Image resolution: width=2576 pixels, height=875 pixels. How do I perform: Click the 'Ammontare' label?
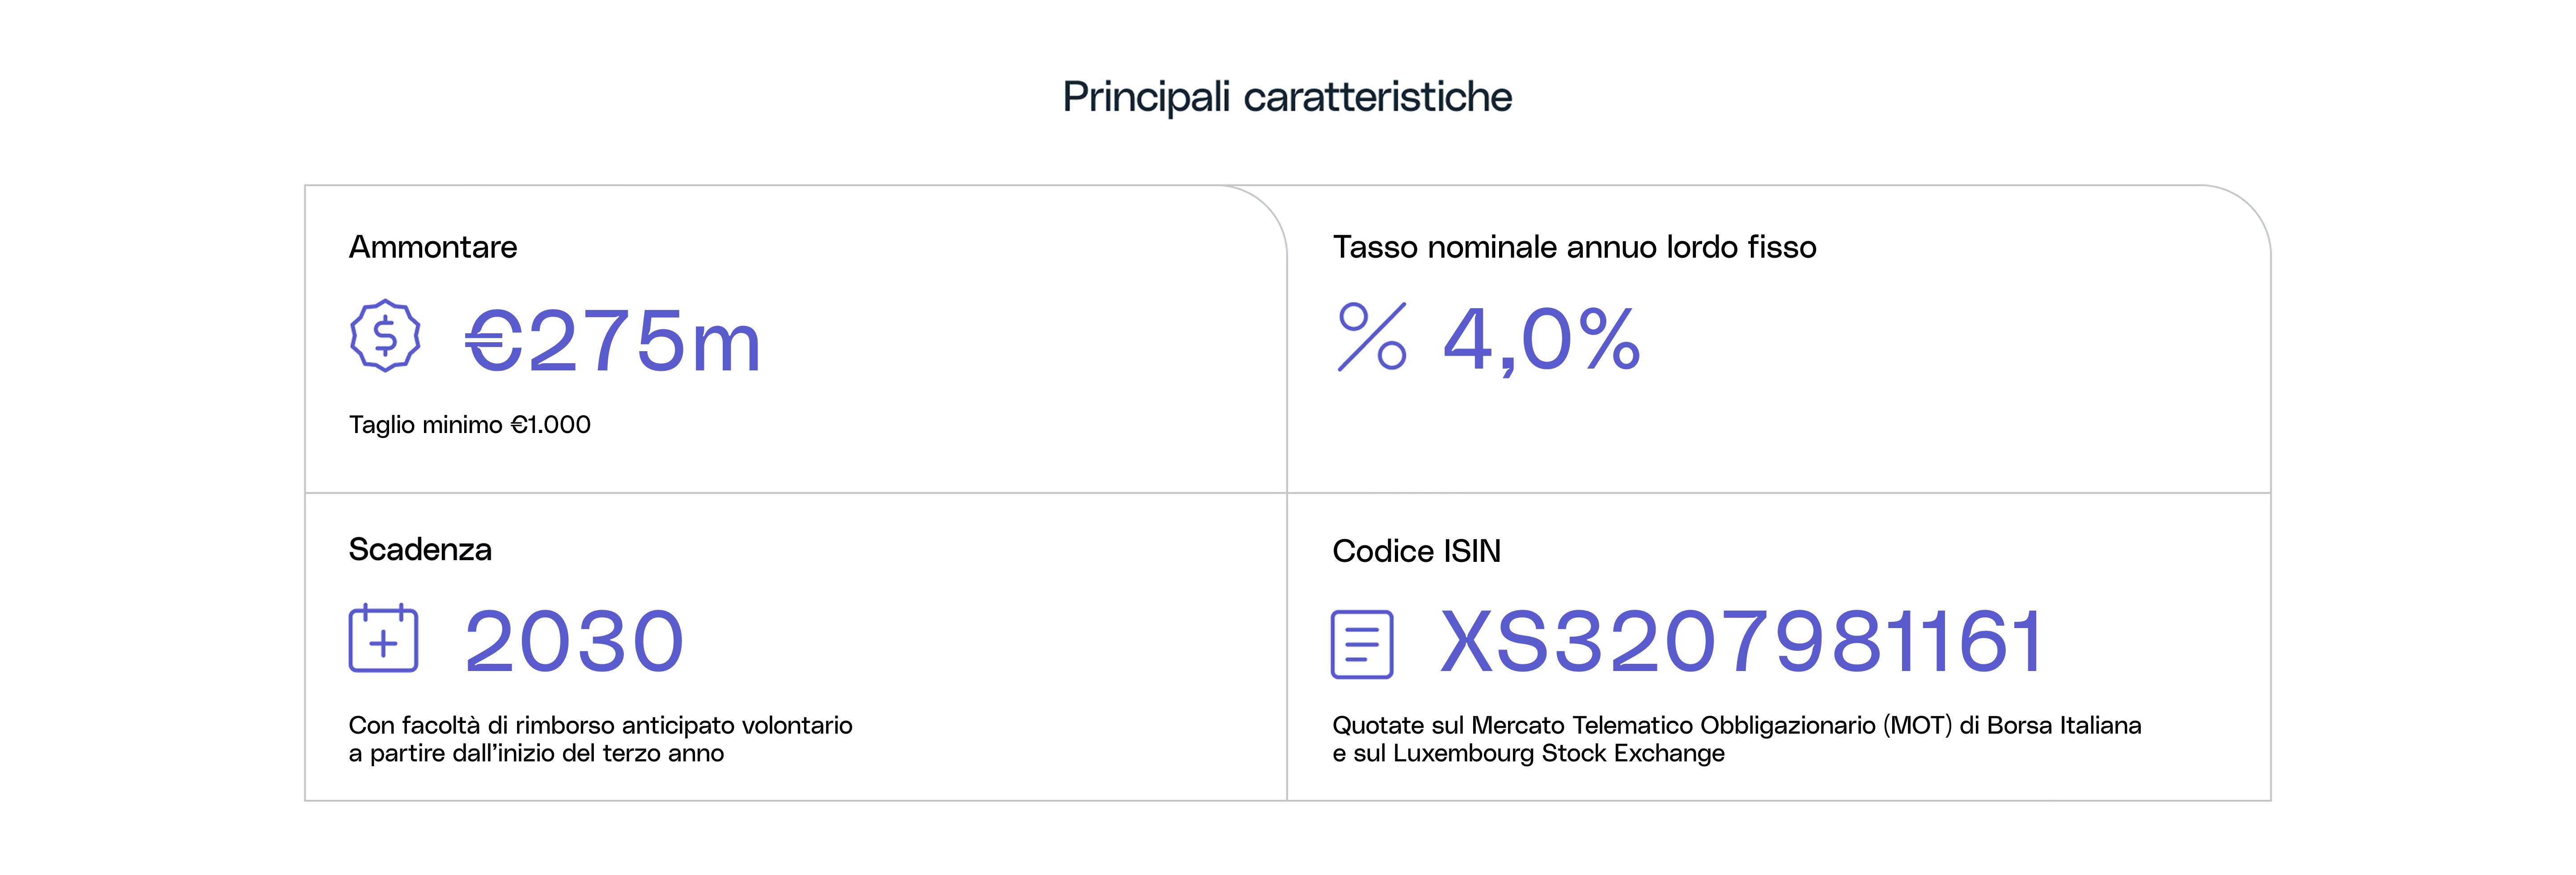tap(433, 247)
